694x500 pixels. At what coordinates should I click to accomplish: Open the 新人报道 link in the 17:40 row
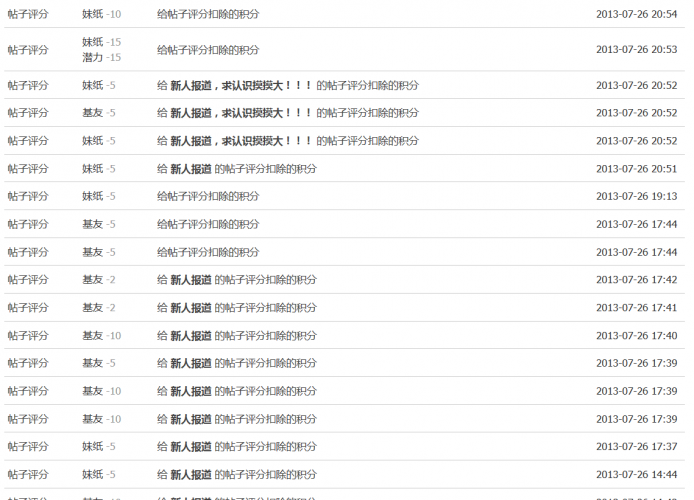(x=190, y=336)
